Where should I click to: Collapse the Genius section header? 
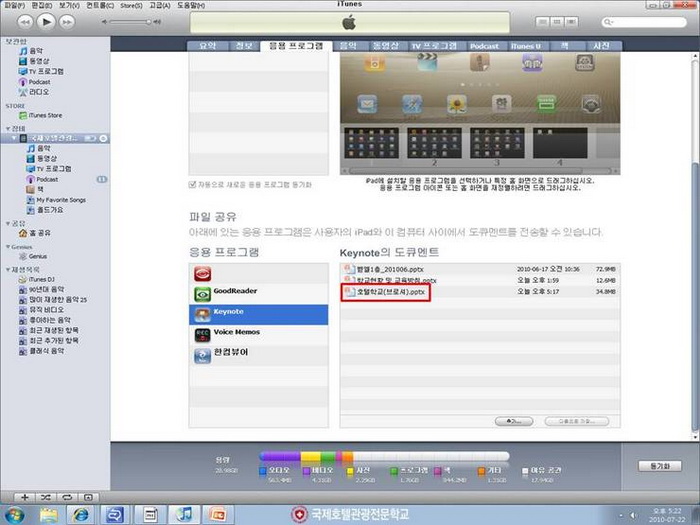(x=8, y=246)
